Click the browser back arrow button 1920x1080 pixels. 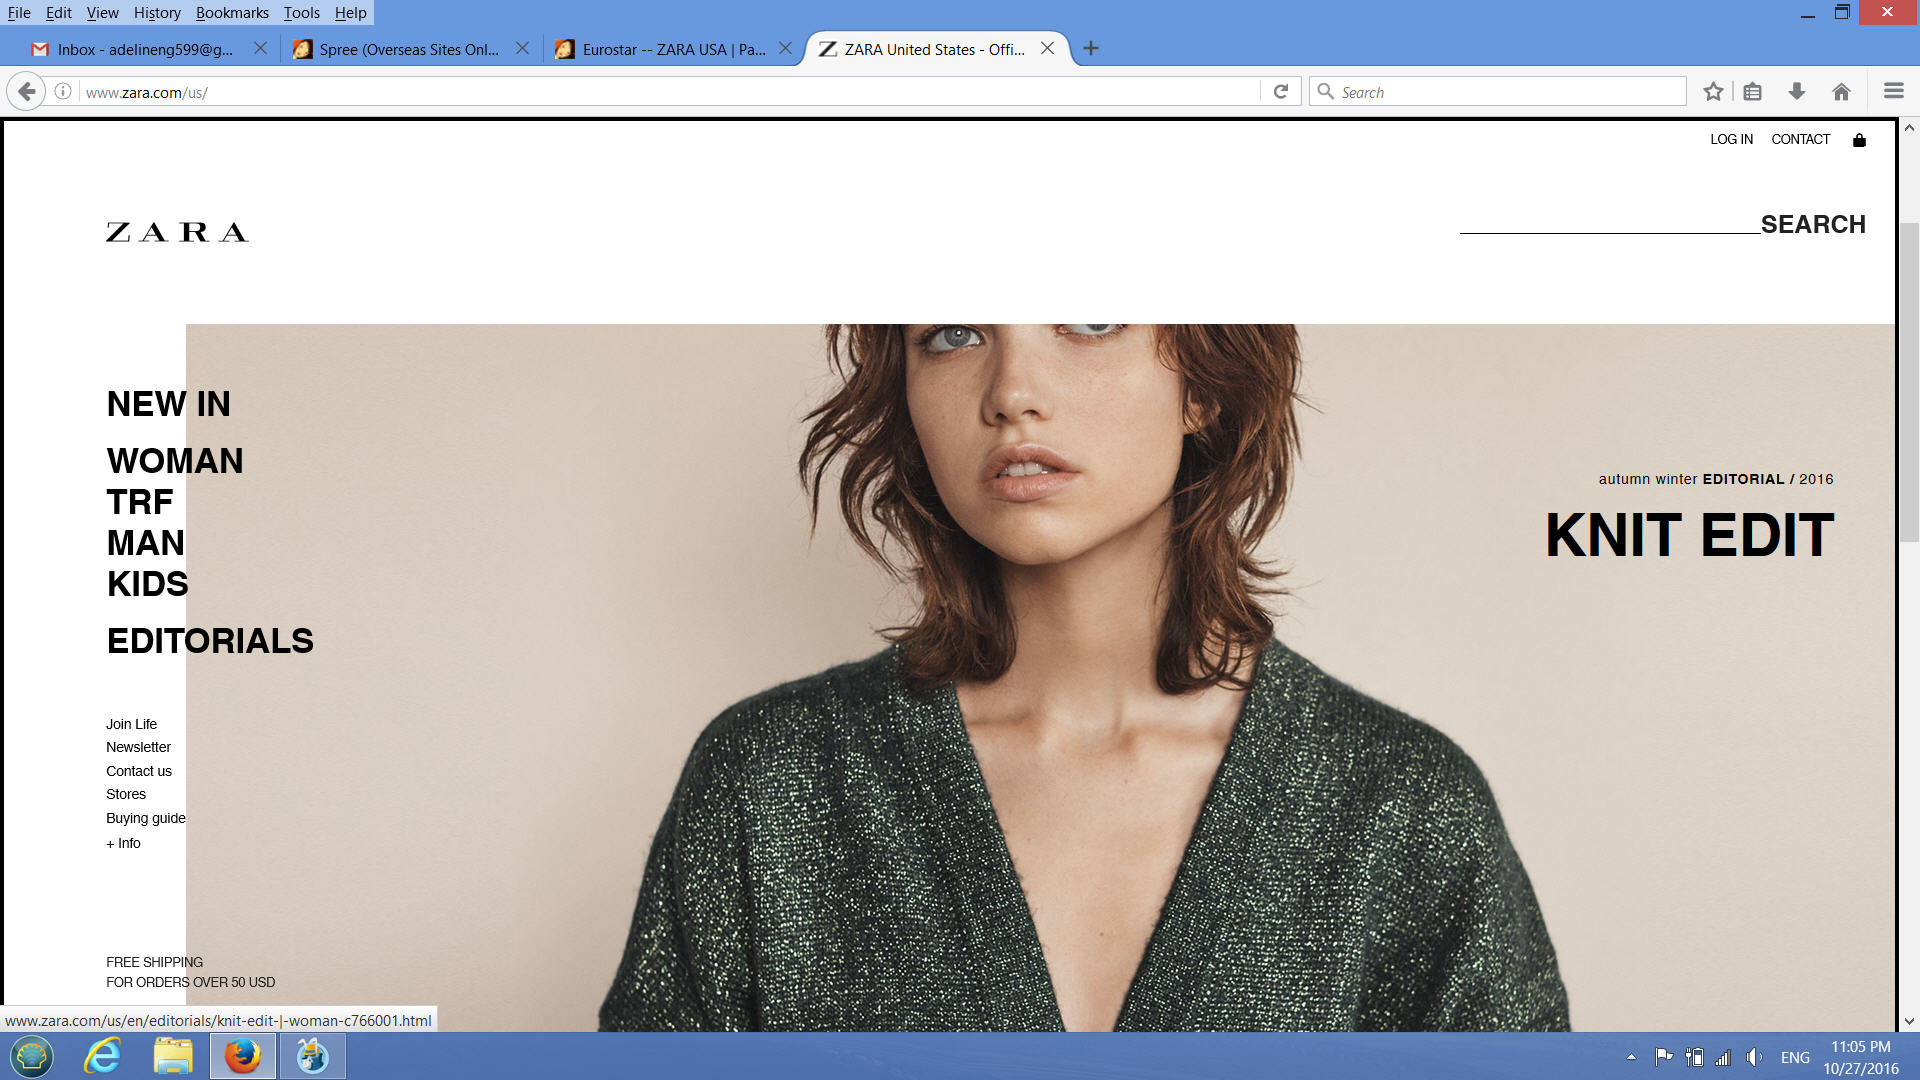pyautogui.click(x=26, y=92)
